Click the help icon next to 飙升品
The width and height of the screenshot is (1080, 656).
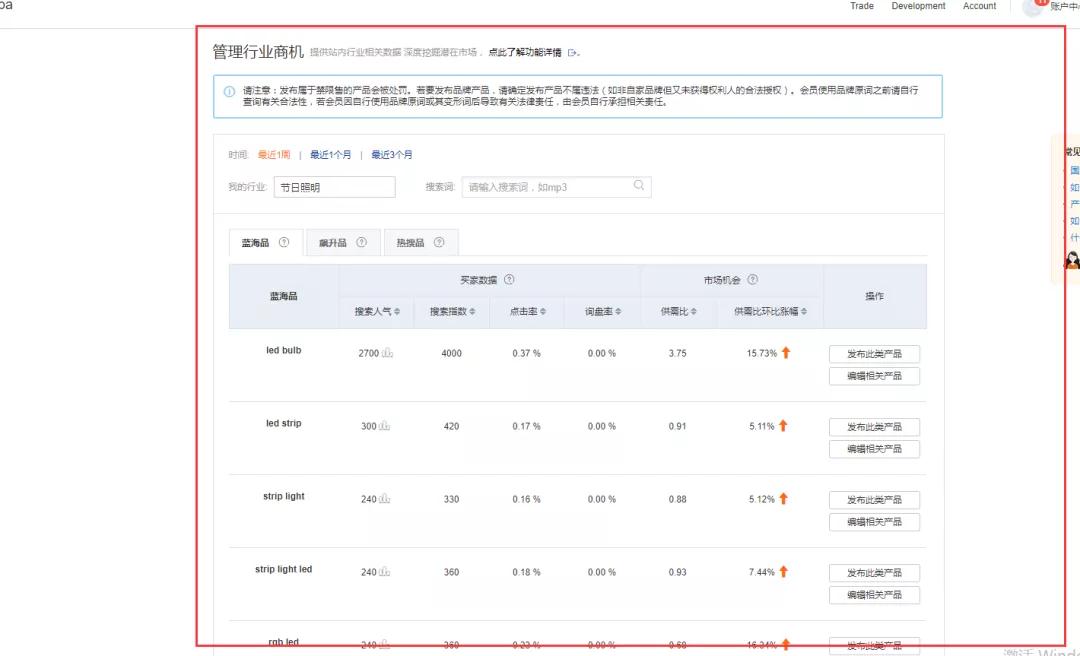point(361,242)
